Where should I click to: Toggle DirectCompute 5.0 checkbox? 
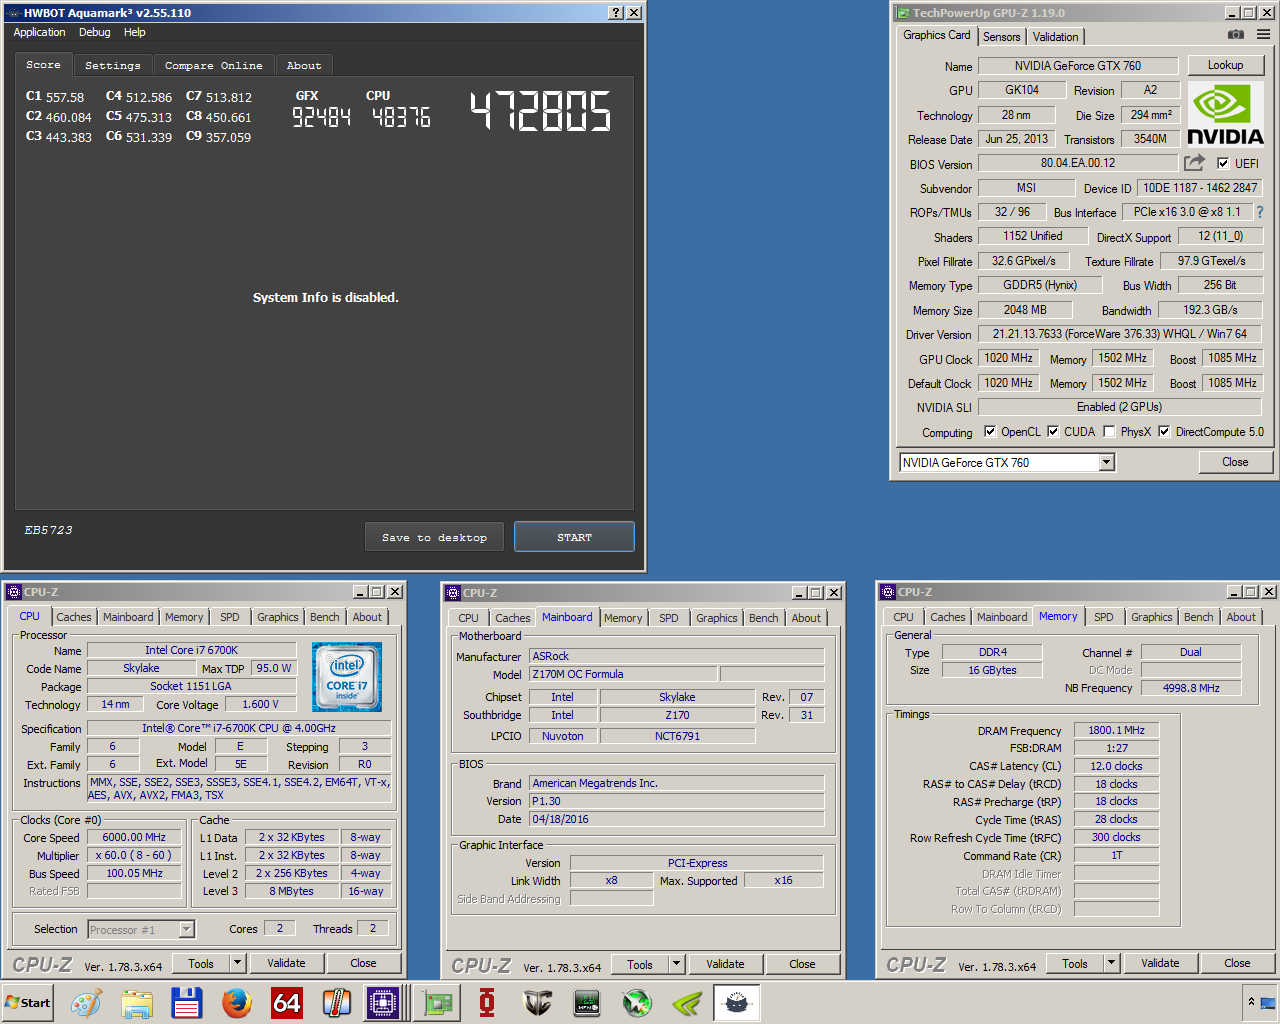1164,432
